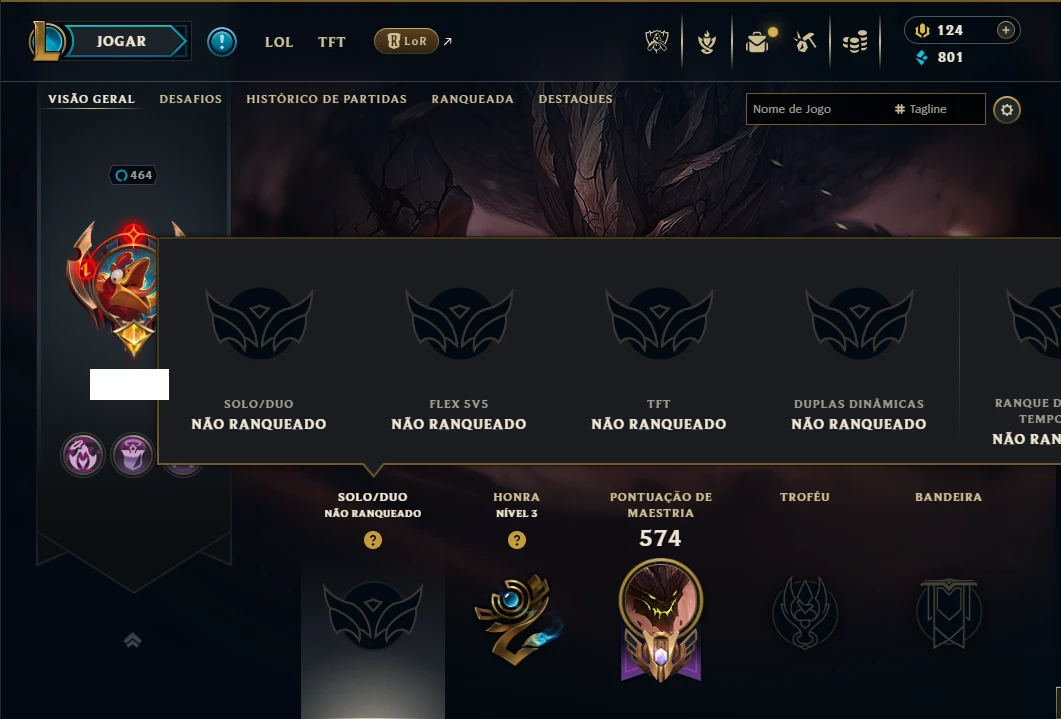Click the Solo/Duo help question mark

pyautogui.click(x=373, y=540)
